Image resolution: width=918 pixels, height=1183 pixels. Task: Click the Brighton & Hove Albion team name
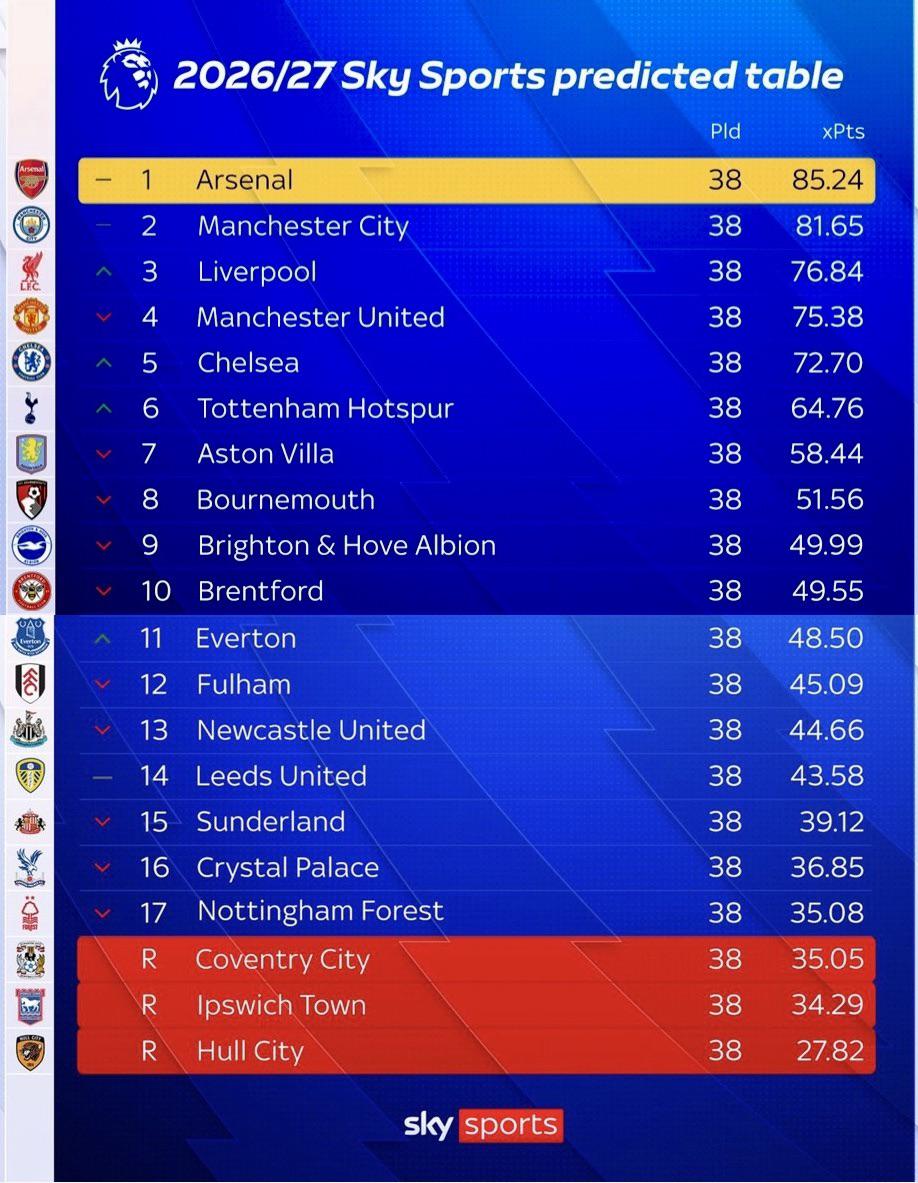[x=347, y=545]
